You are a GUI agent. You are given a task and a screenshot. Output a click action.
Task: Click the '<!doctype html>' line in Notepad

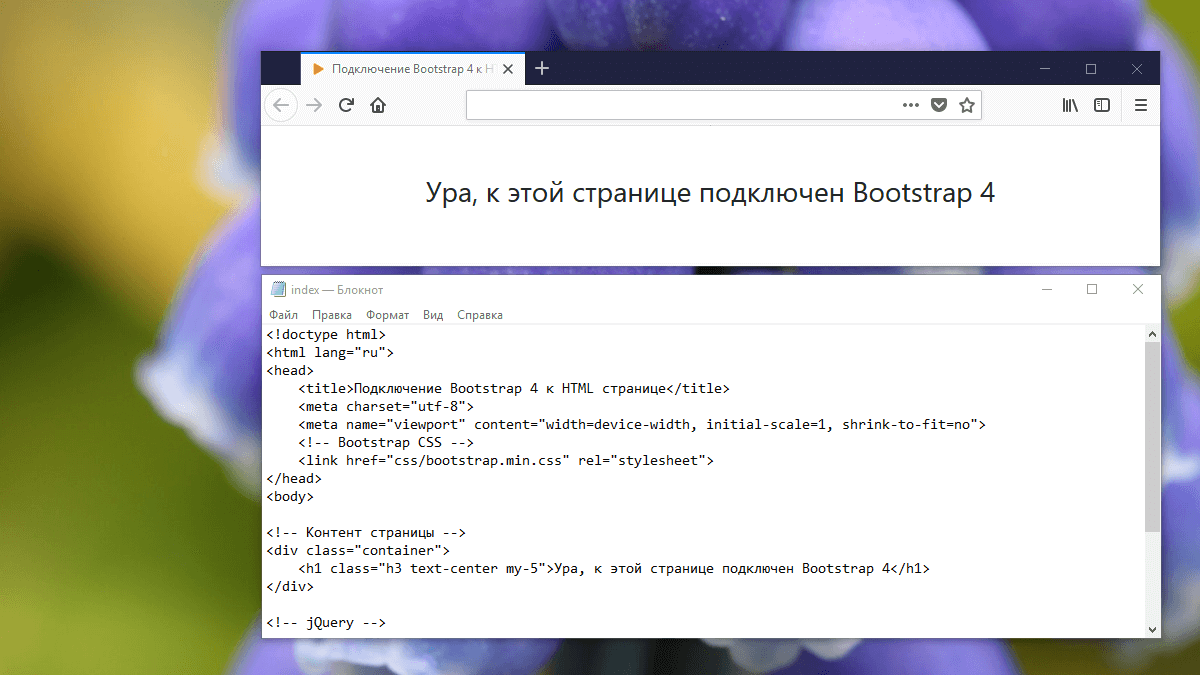click(326, 335)
